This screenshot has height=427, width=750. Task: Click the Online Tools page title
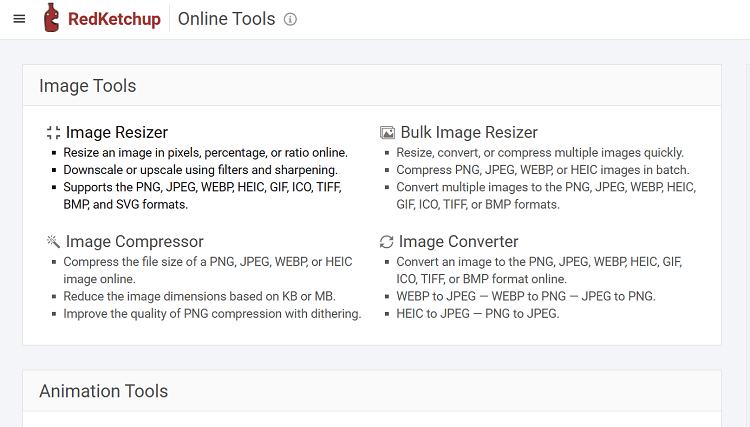pyautogui.click(x=226, y=19)
